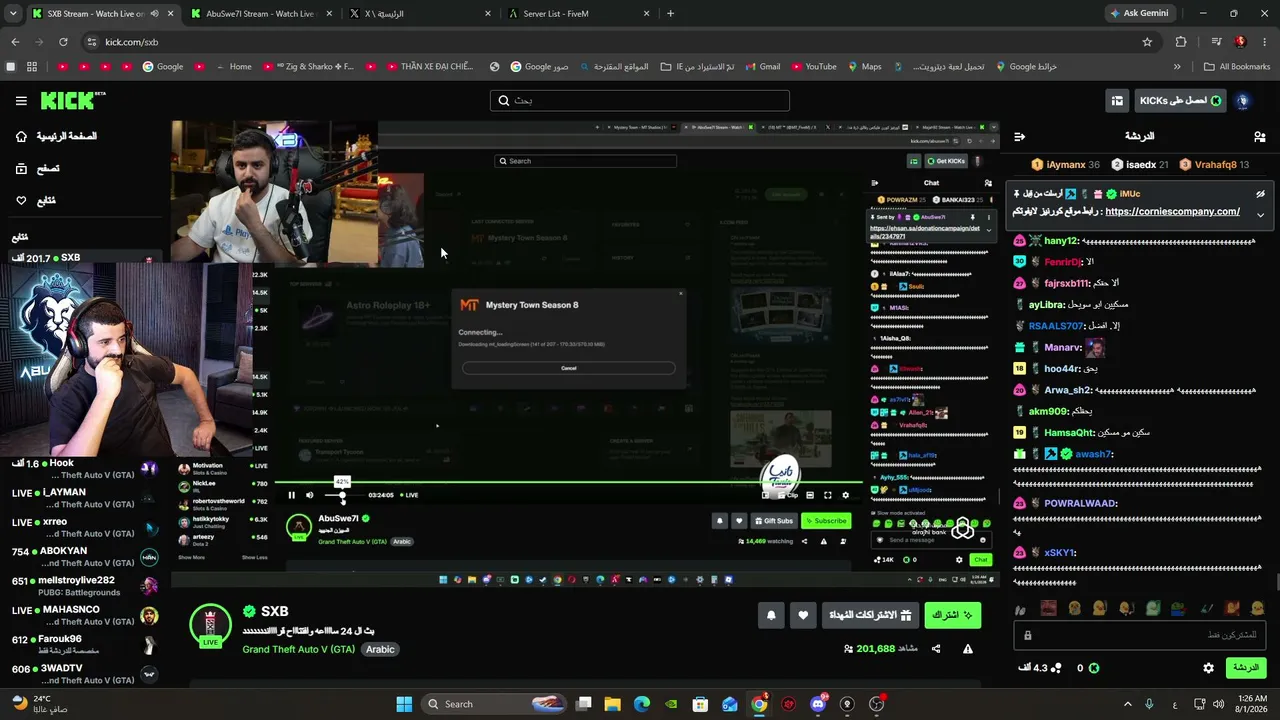Viewport: 1280px width, 720px height.
Task: Switch to the Server List - FiveM tab
Action: click(x=578, y=14)
